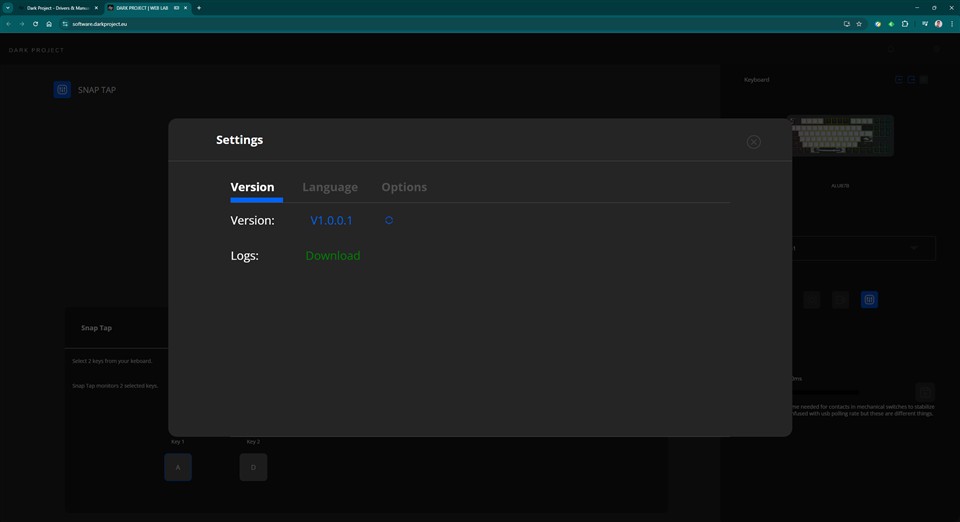Close the Settings dialog
This screenshot has width=960, height=522.
click(x=753, y=142)
